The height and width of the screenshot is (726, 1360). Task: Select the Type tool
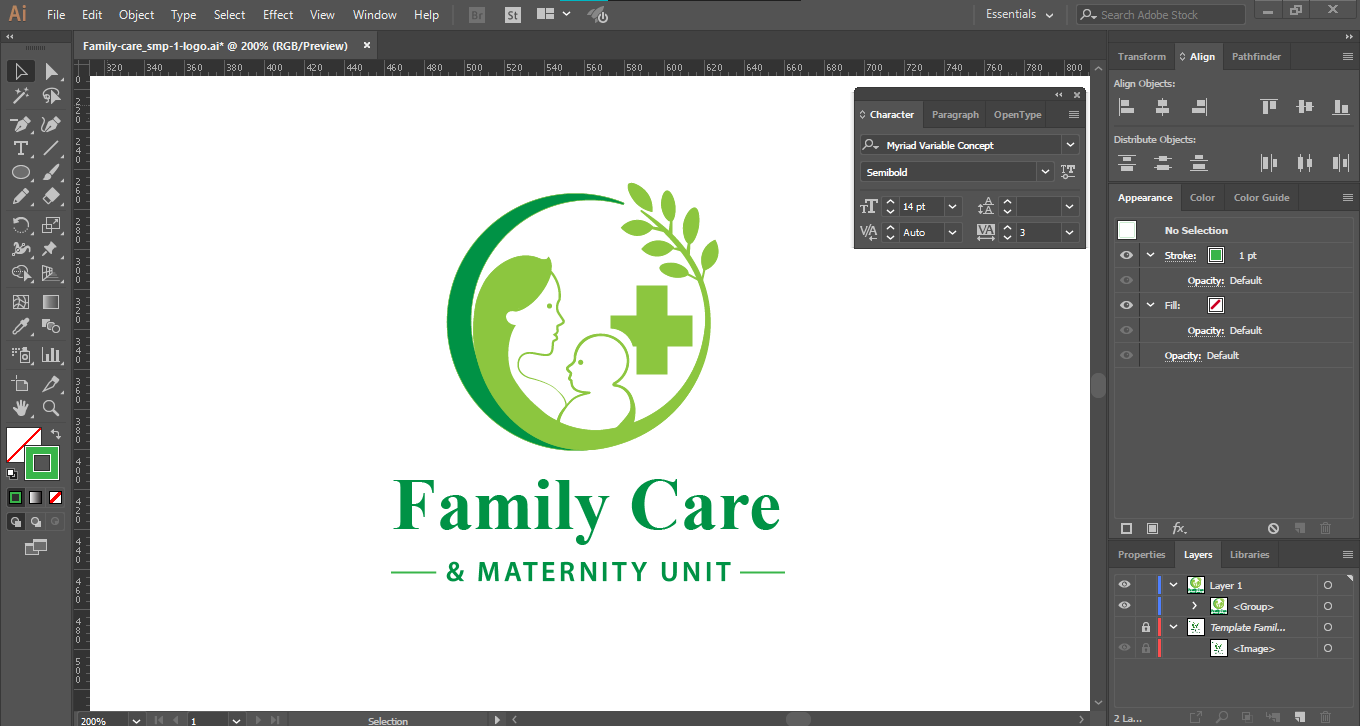click(20, 148)
